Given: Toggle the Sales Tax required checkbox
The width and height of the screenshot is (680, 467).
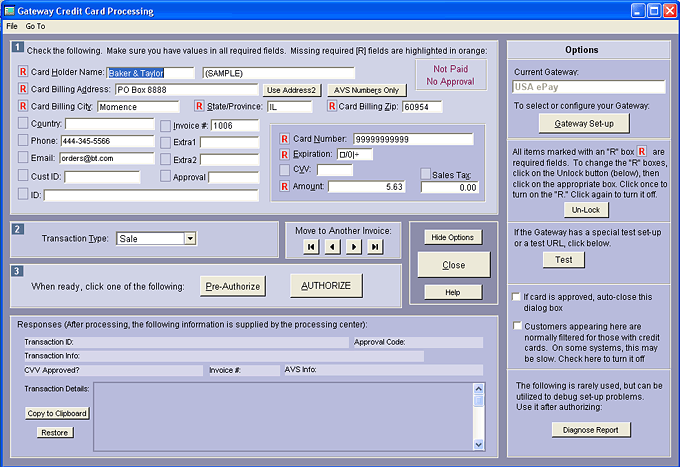Looking at the screenshot, I should pyautogui.click(x=425, y=173).
